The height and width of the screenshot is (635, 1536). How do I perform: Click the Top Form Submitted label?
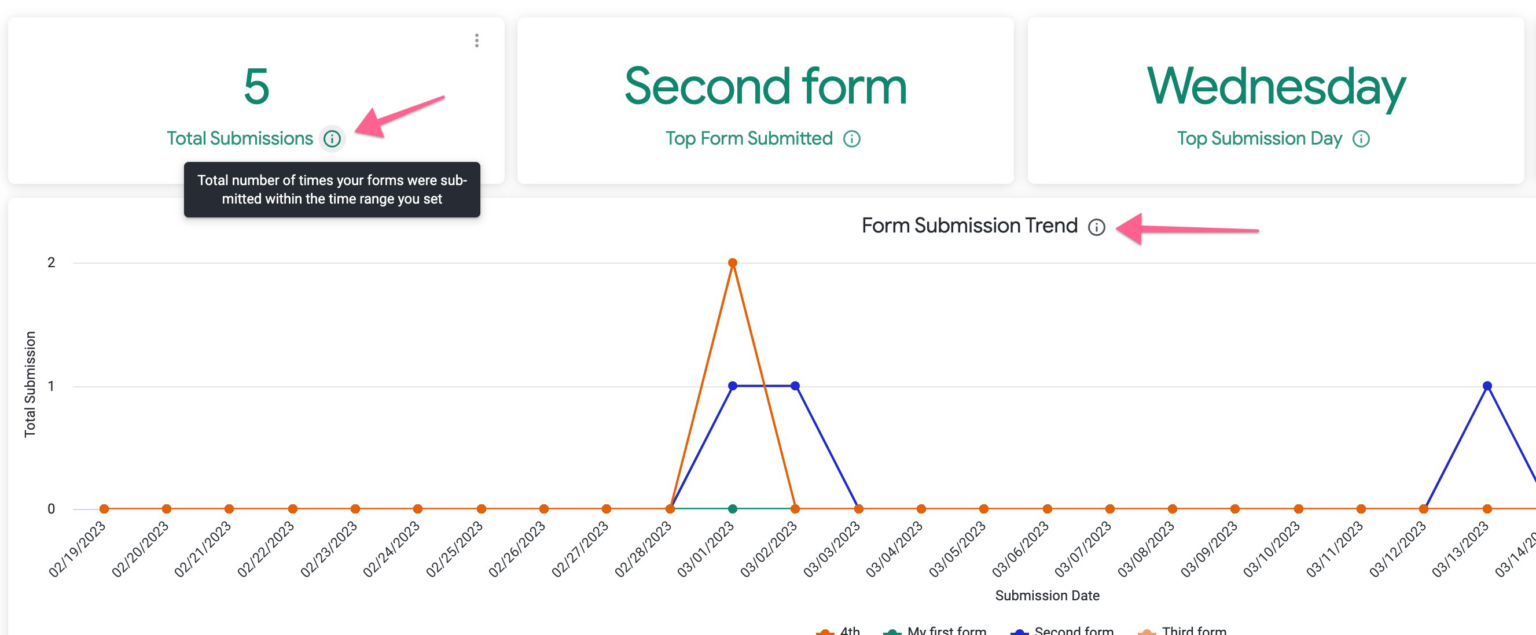[x=749, y=139]
